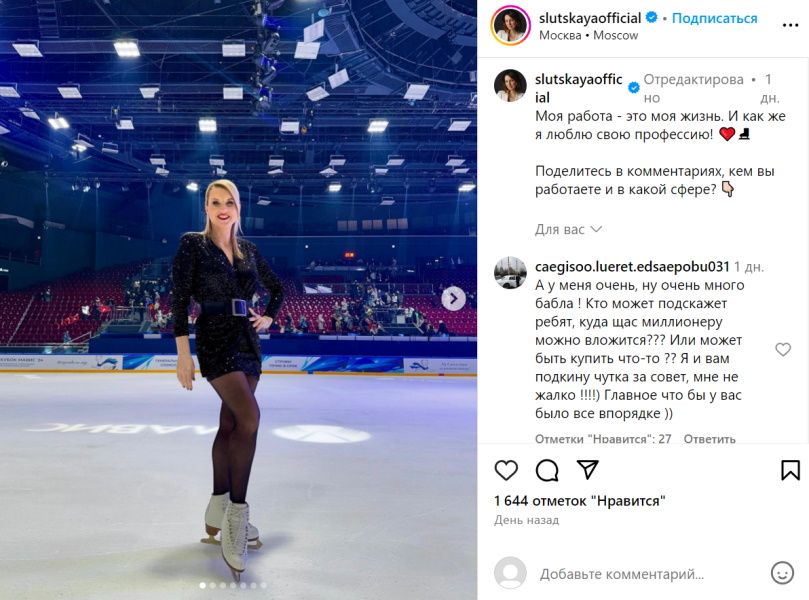Open the Москва • Moscow location link

(588, 36)
